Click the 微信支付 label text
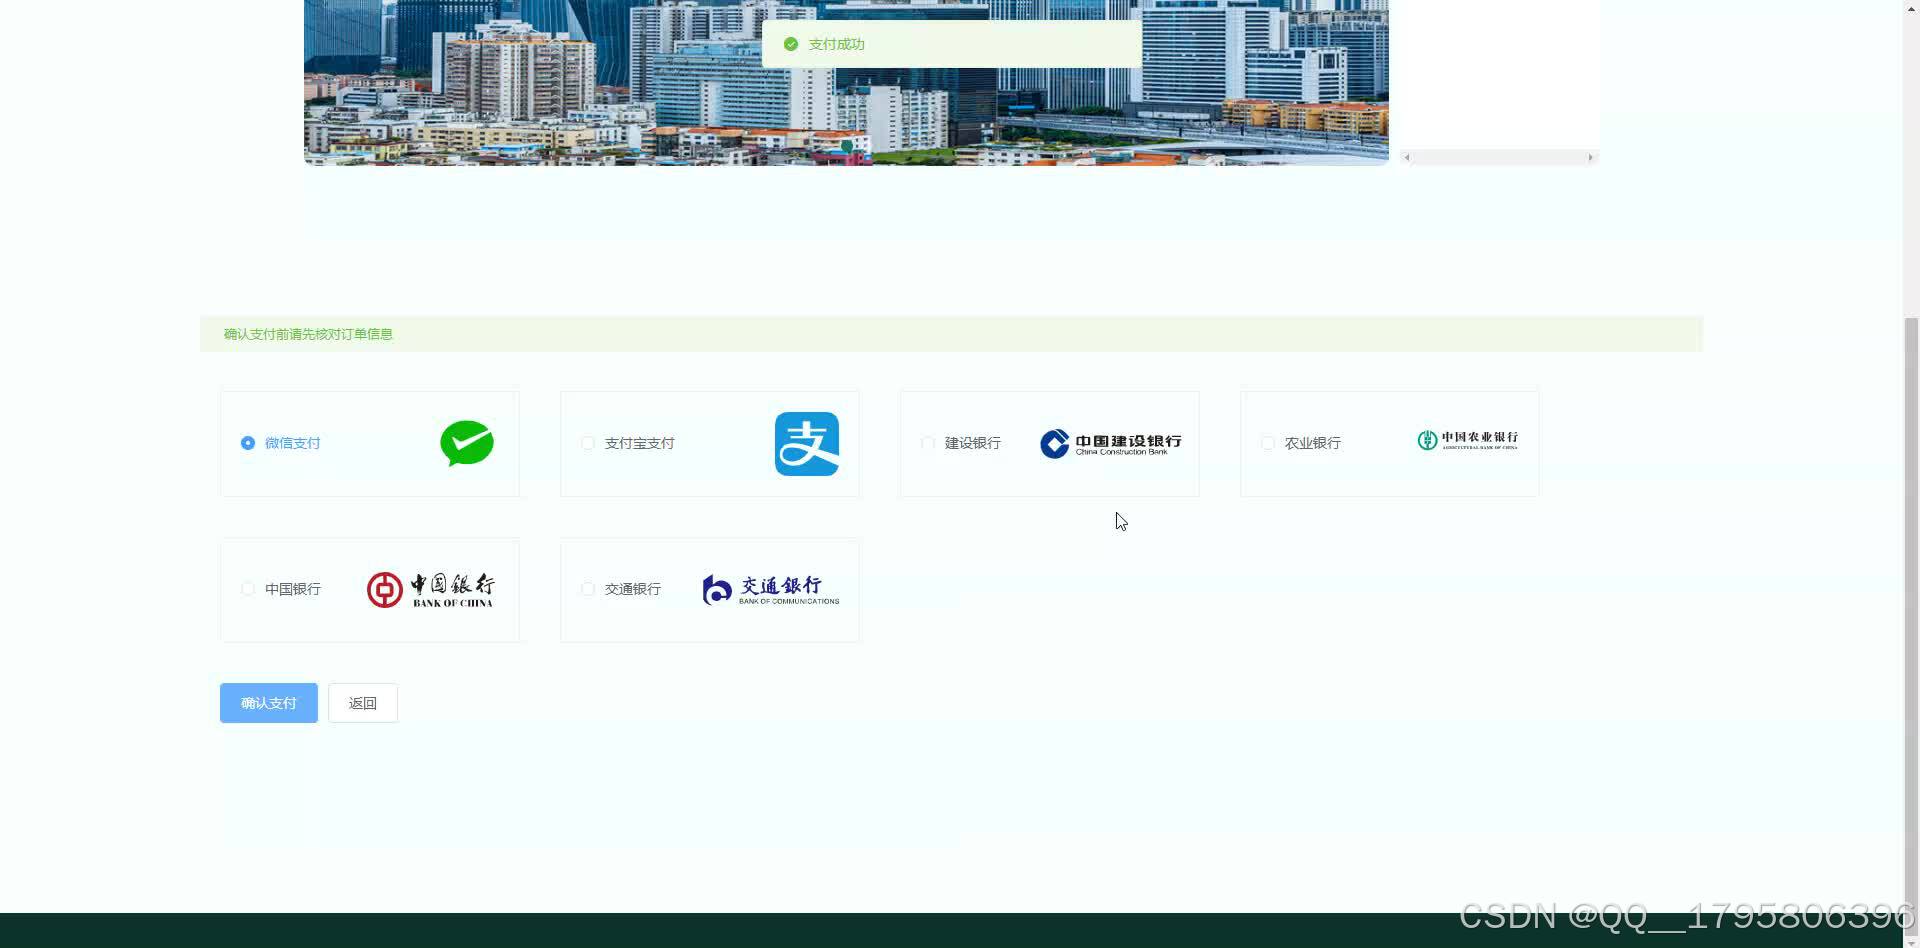 pyautogui.click(x=292, y=443)
